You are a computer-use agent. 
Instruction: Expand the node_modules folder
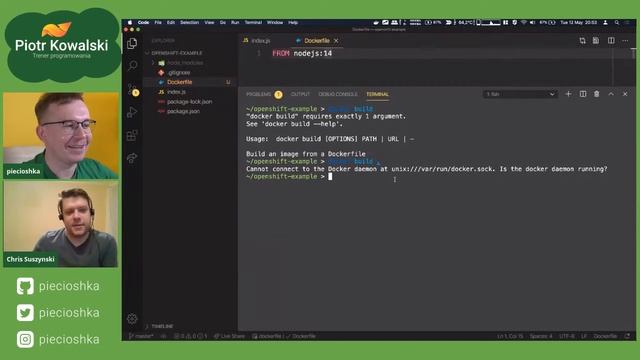[185, 63]
